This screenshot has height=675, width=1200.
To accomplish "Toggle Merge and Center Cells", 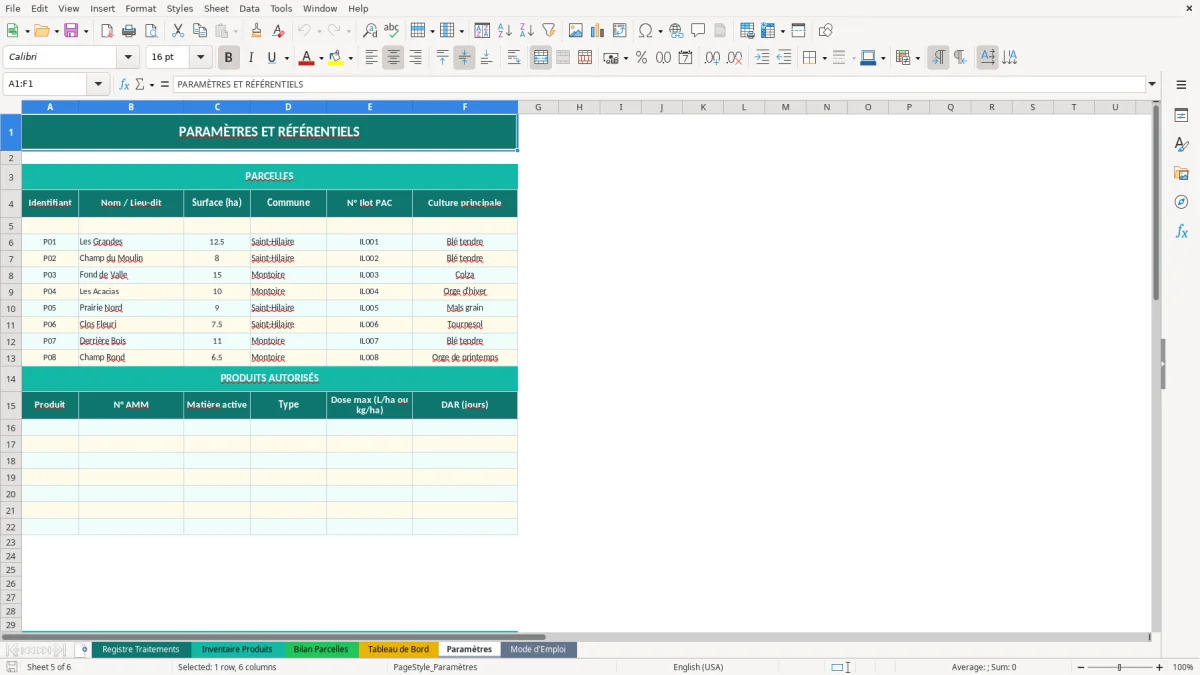I will (541, 58).
